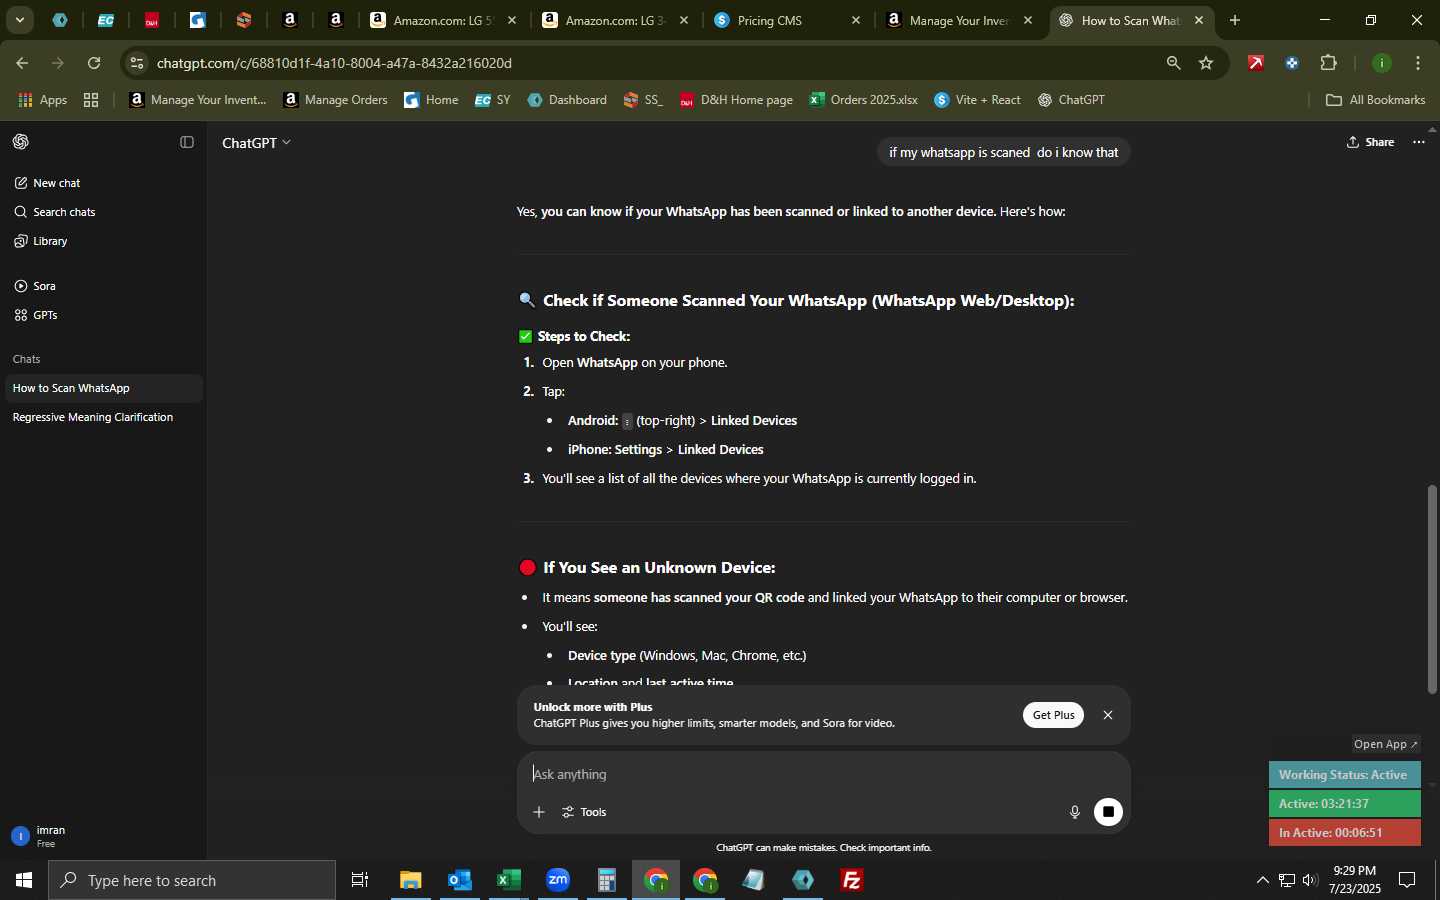Expand the ChatGPT model dropdown
The image size is (1440, 900).
tap(256, 143)
